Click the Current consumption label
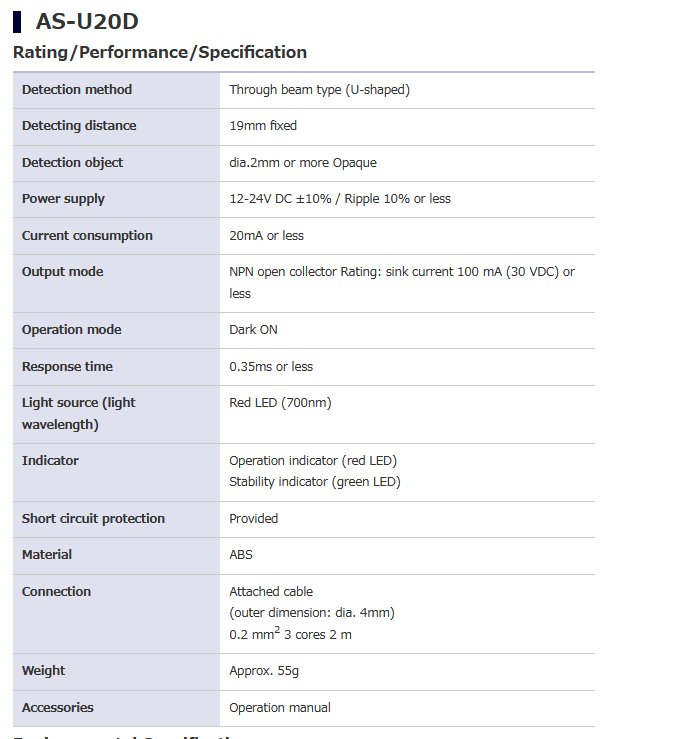 (x=87, y=236)
